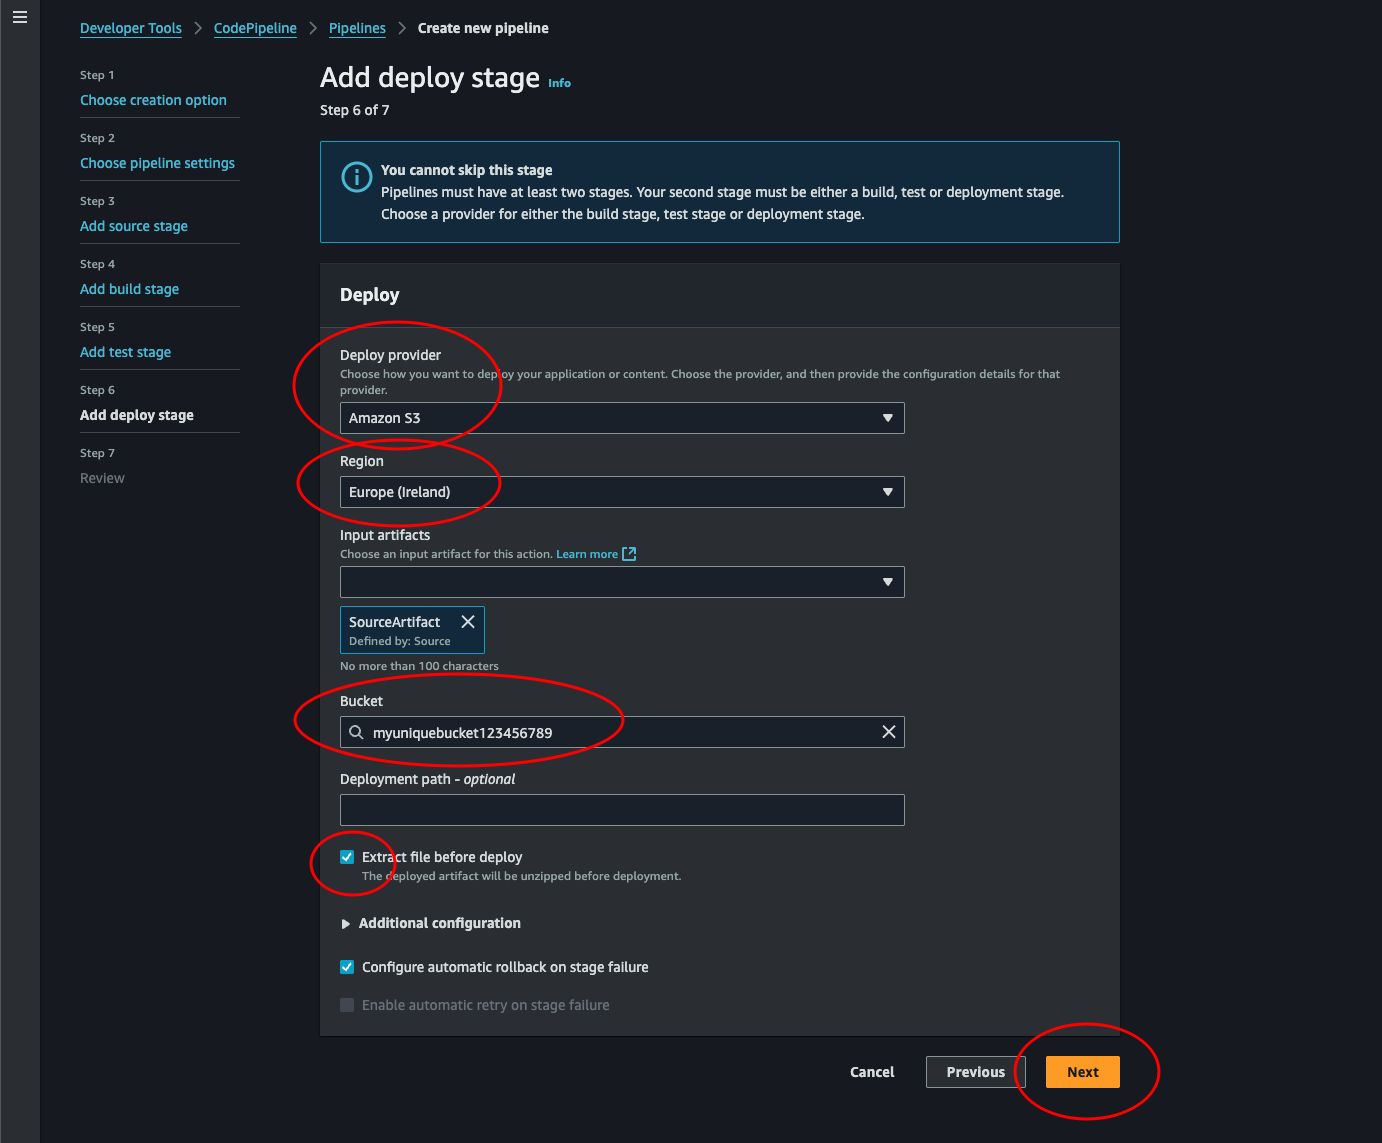This screenshot has height=1143, width=1382.
Task: Open the Region dropdown
Action: pos(621,492)
